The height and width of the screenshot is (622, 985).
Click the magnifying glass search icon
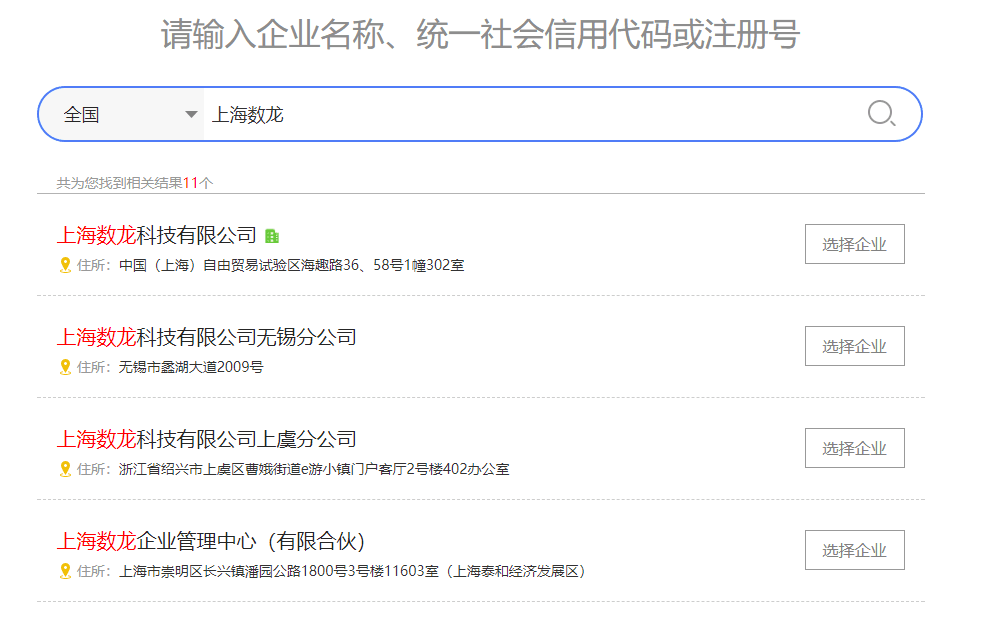point(881,114)
